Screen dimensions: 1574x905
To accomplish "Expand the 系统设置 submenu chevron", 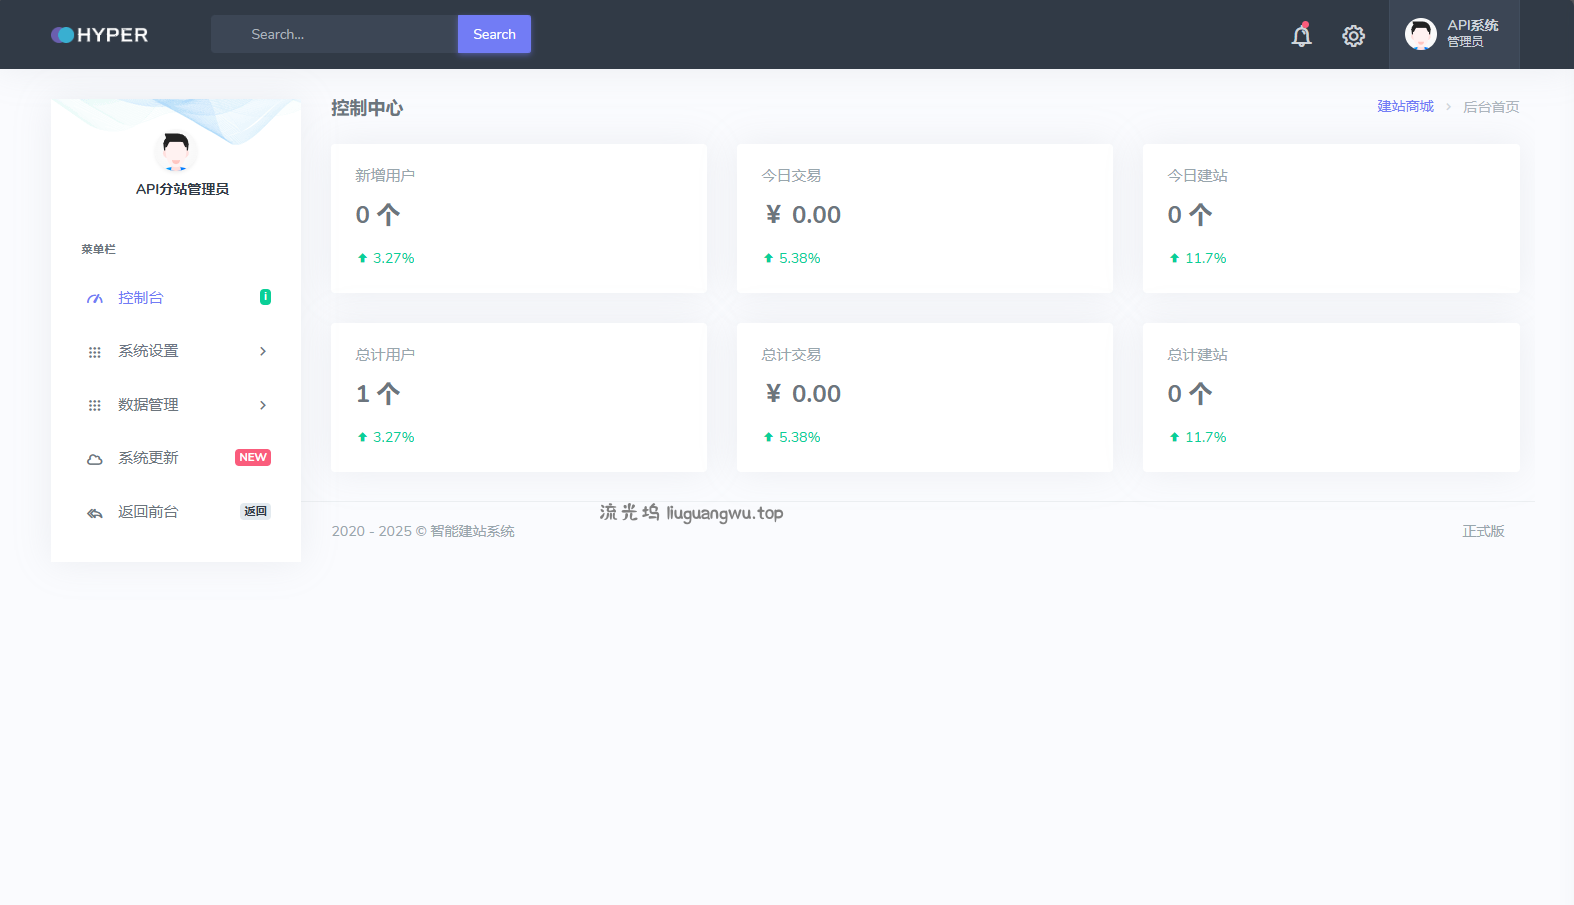I will click(263, 351).
